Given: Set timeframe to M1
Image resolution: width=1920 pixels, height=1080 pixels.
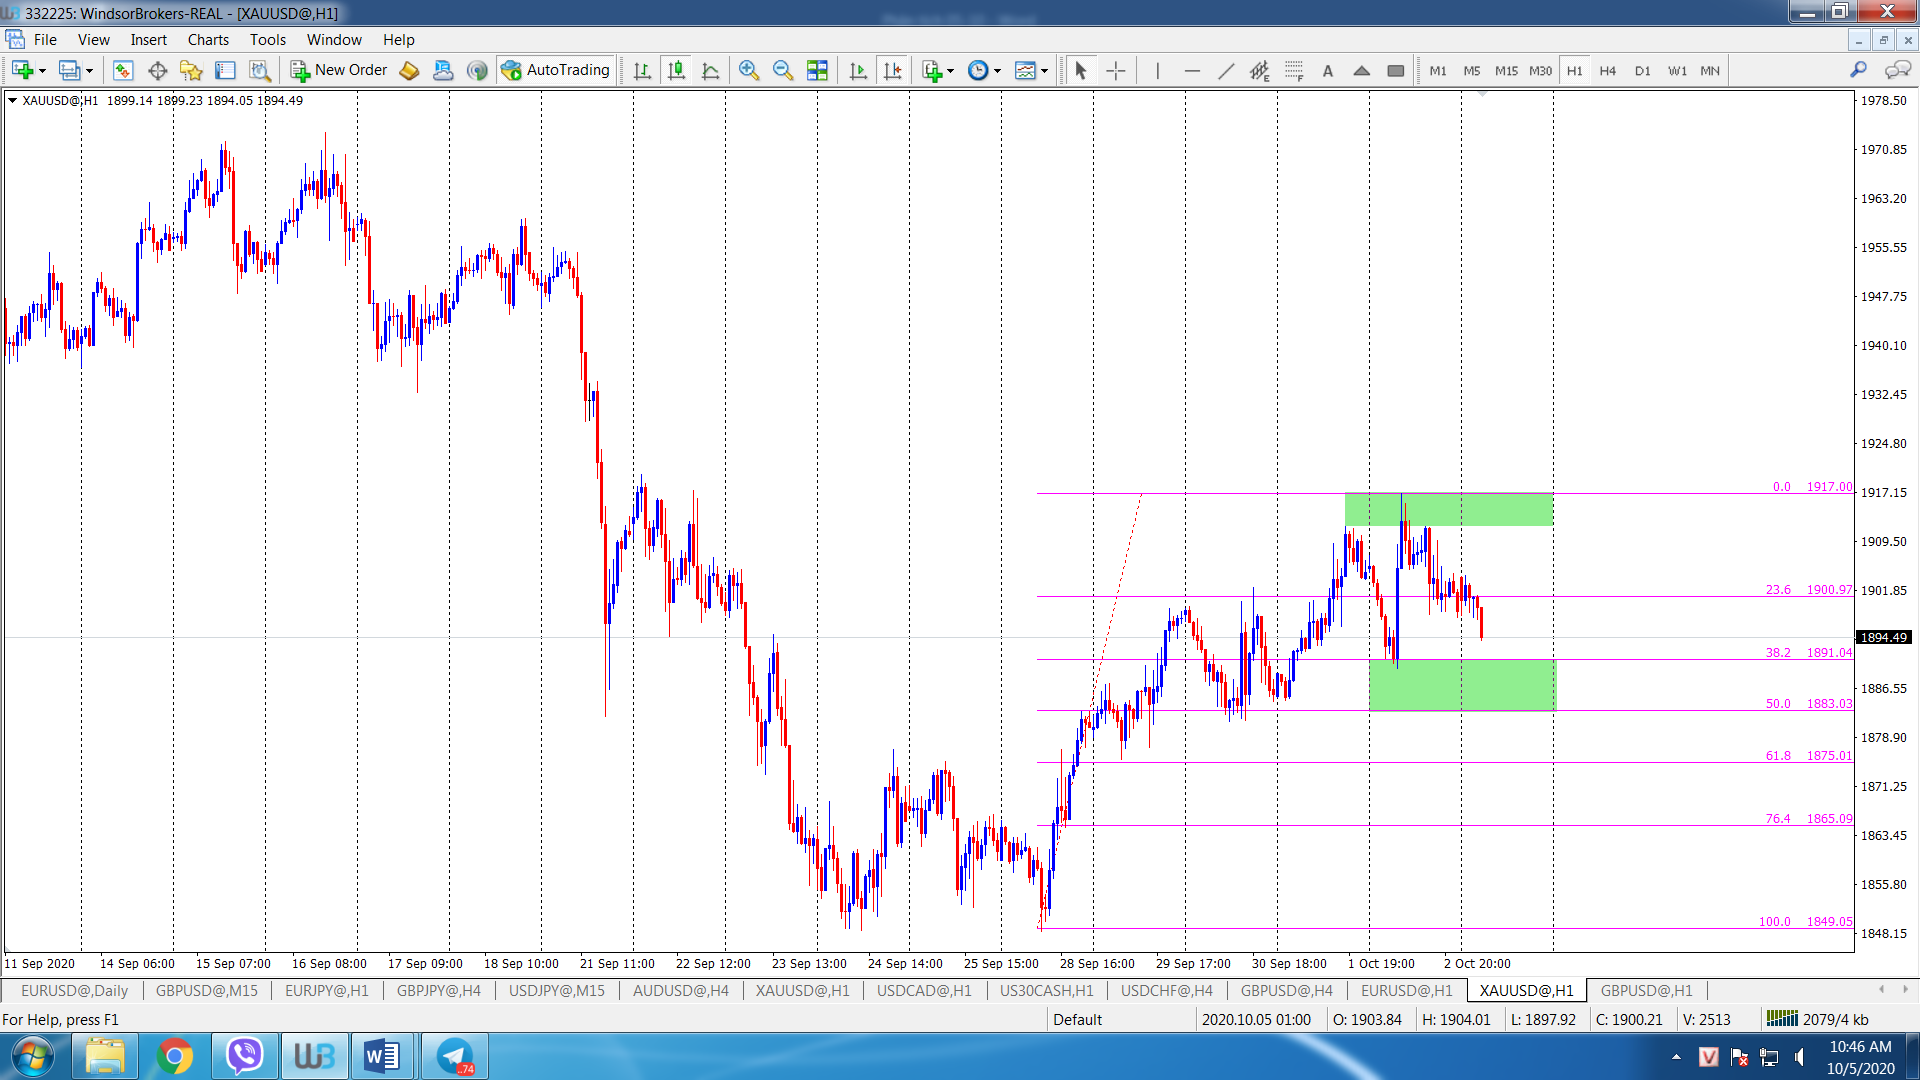Looking at the screenshot, I should click(1437, 71).
